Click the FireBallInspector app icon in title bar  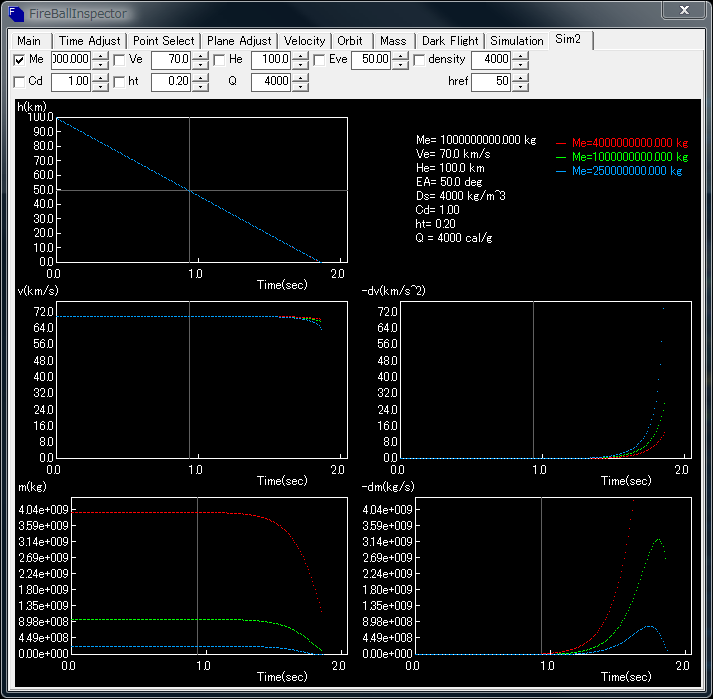(16, 14)
